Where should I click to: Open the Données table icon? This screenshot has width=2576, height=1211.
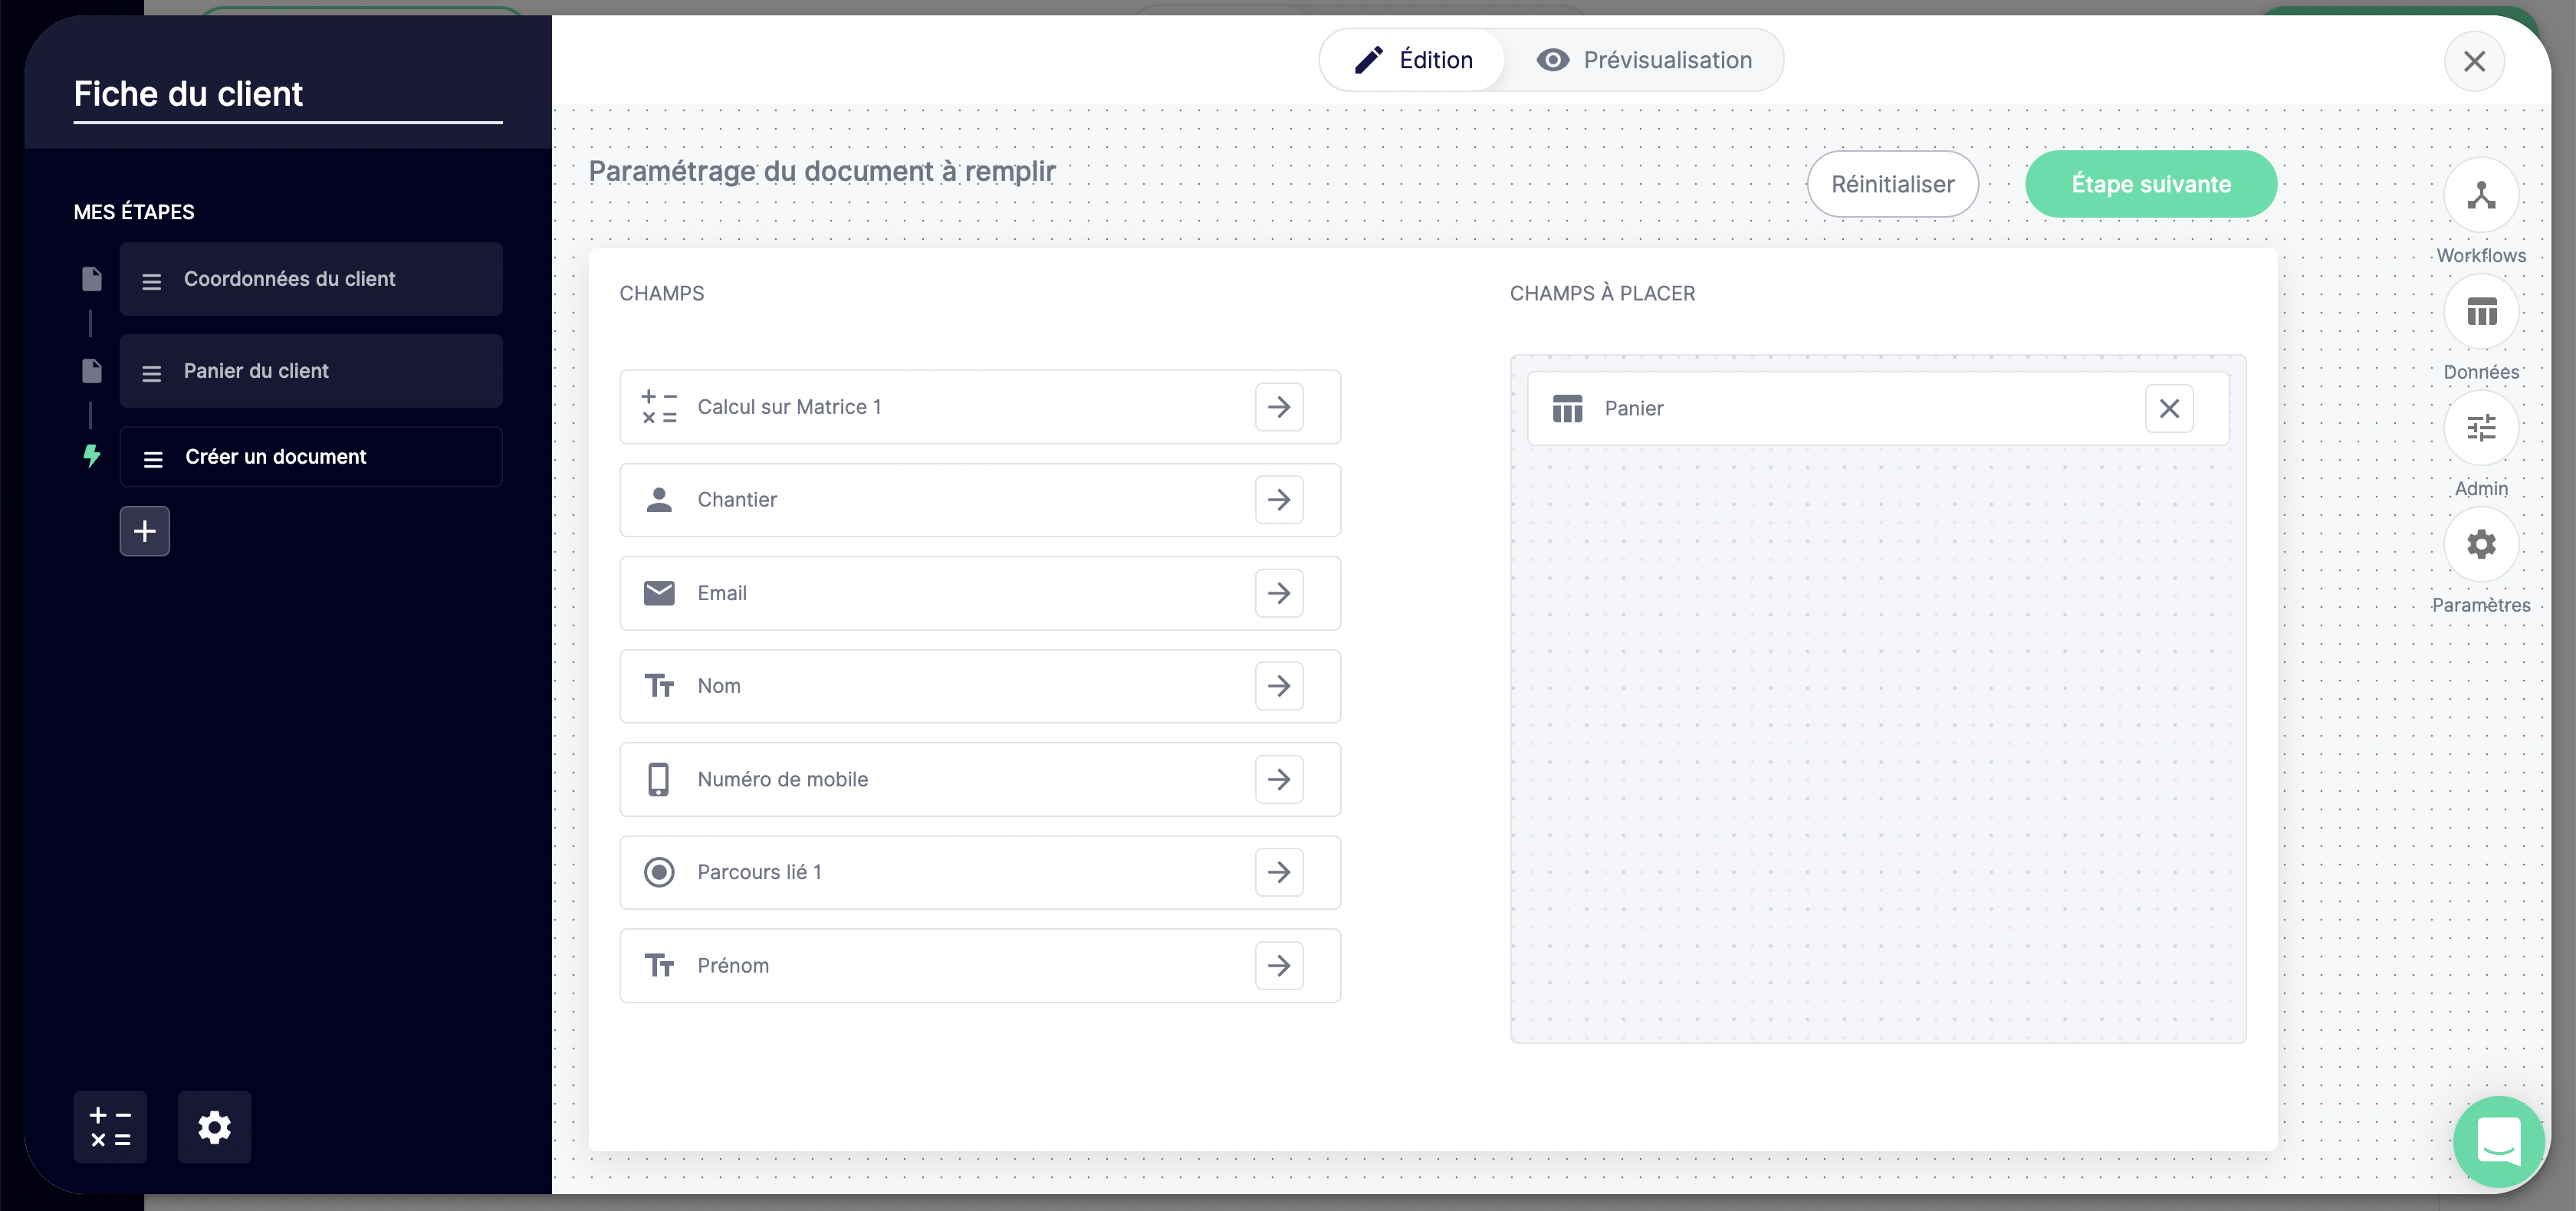tap(2481, 311)
